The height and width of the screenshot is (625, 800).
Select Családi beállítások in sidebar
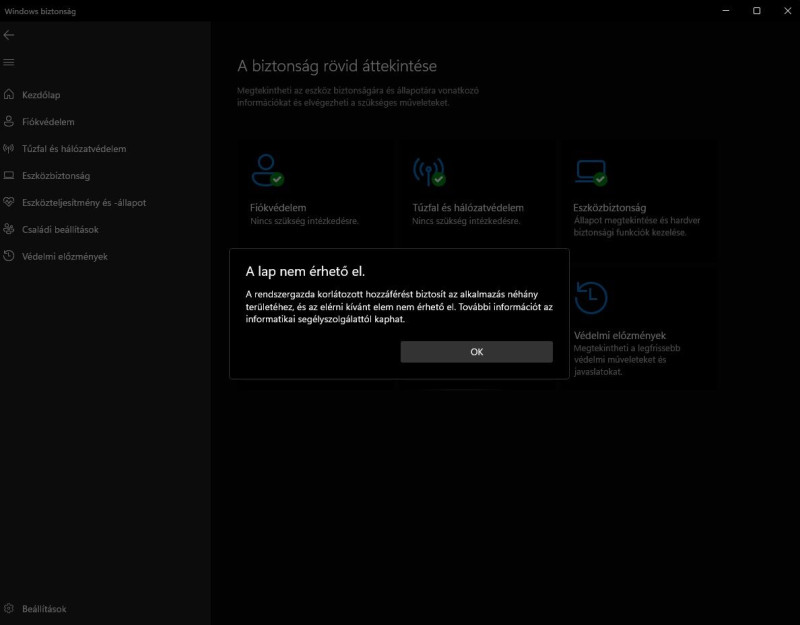pyautogui.click(x=60, y=230)
